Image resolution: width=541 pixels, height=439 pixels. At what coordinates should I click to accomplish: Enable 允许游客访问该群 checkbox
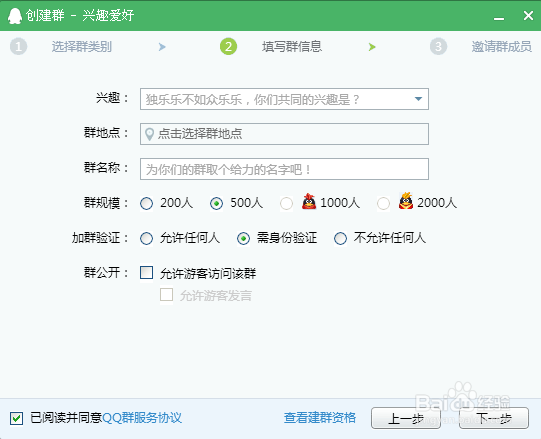(x=147, y=272)
